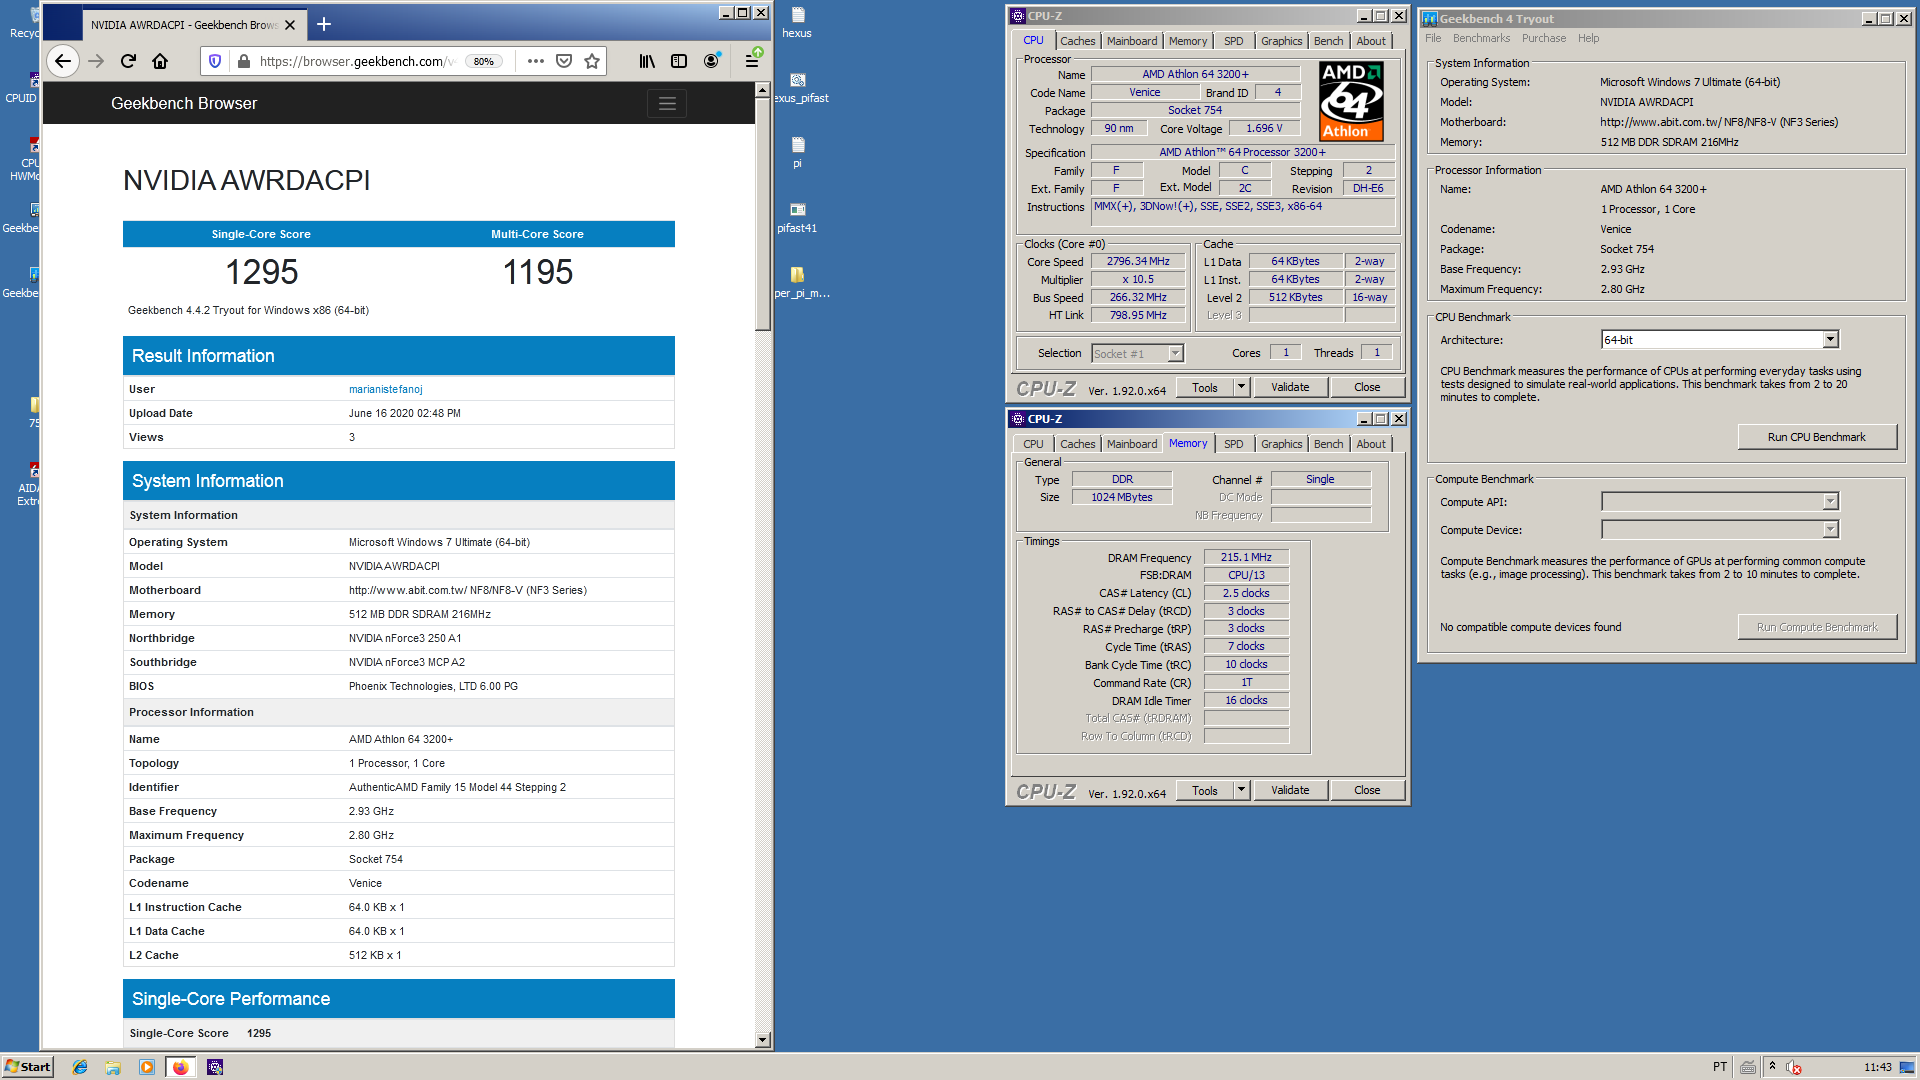Open Geekbench Purchase menu
Screen dimensions: 1920x1080
coord(1544,38)
